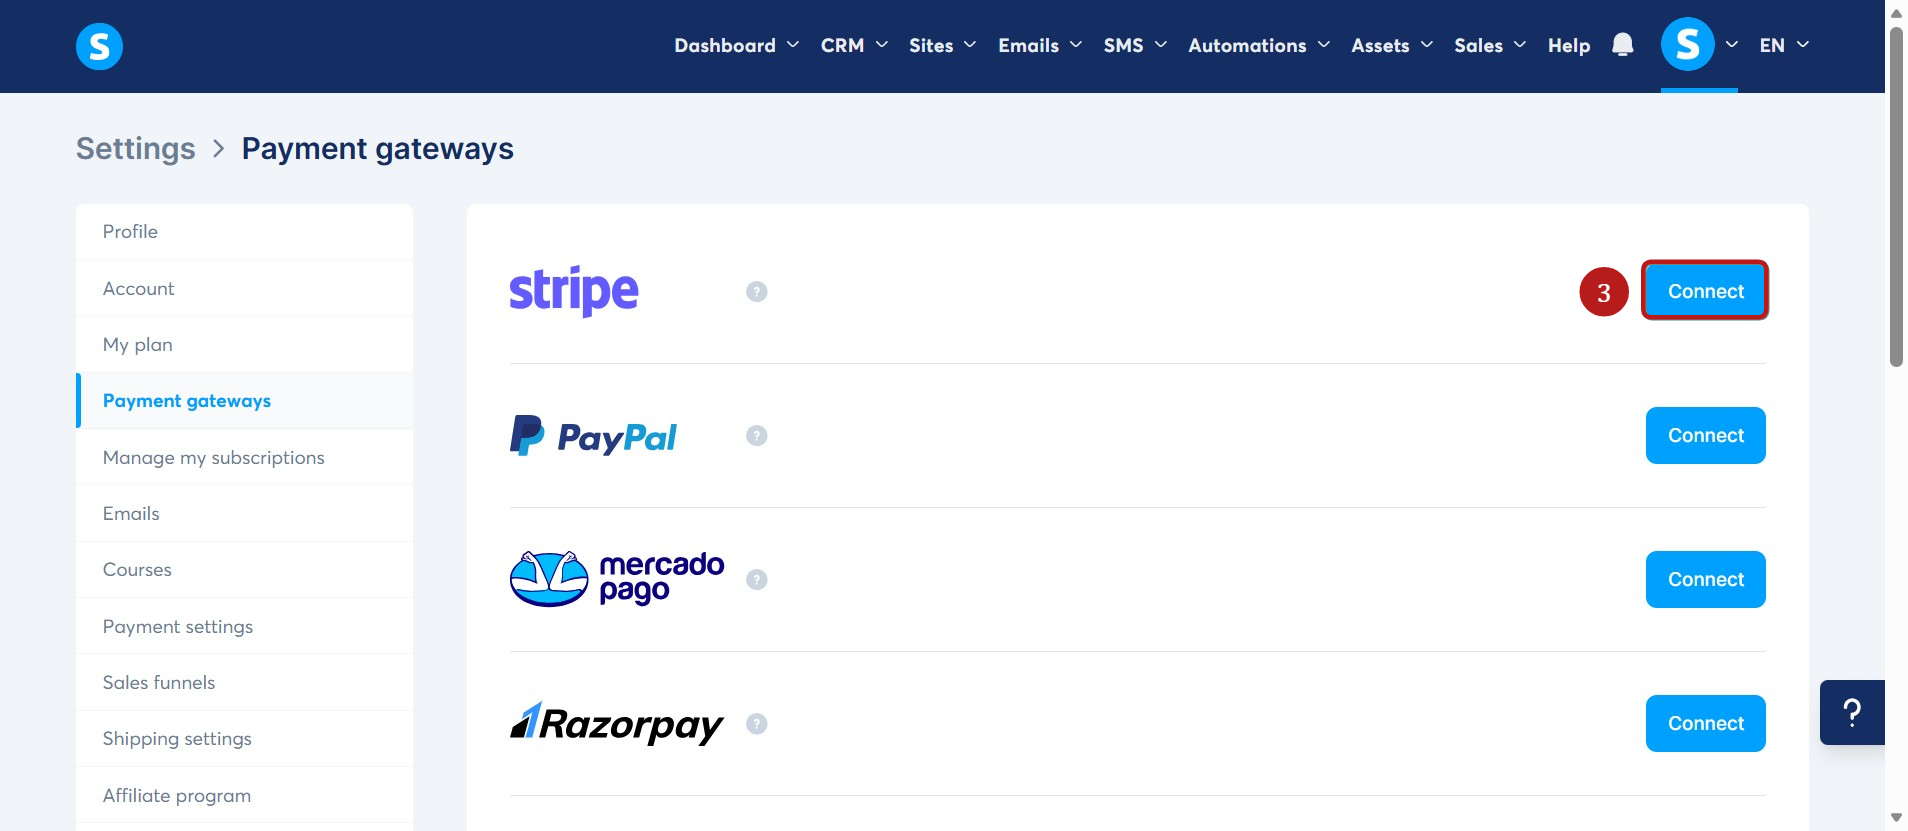The image size is (1908, 831).
Task: Open the notifications bell
Action: (1623, 45)
